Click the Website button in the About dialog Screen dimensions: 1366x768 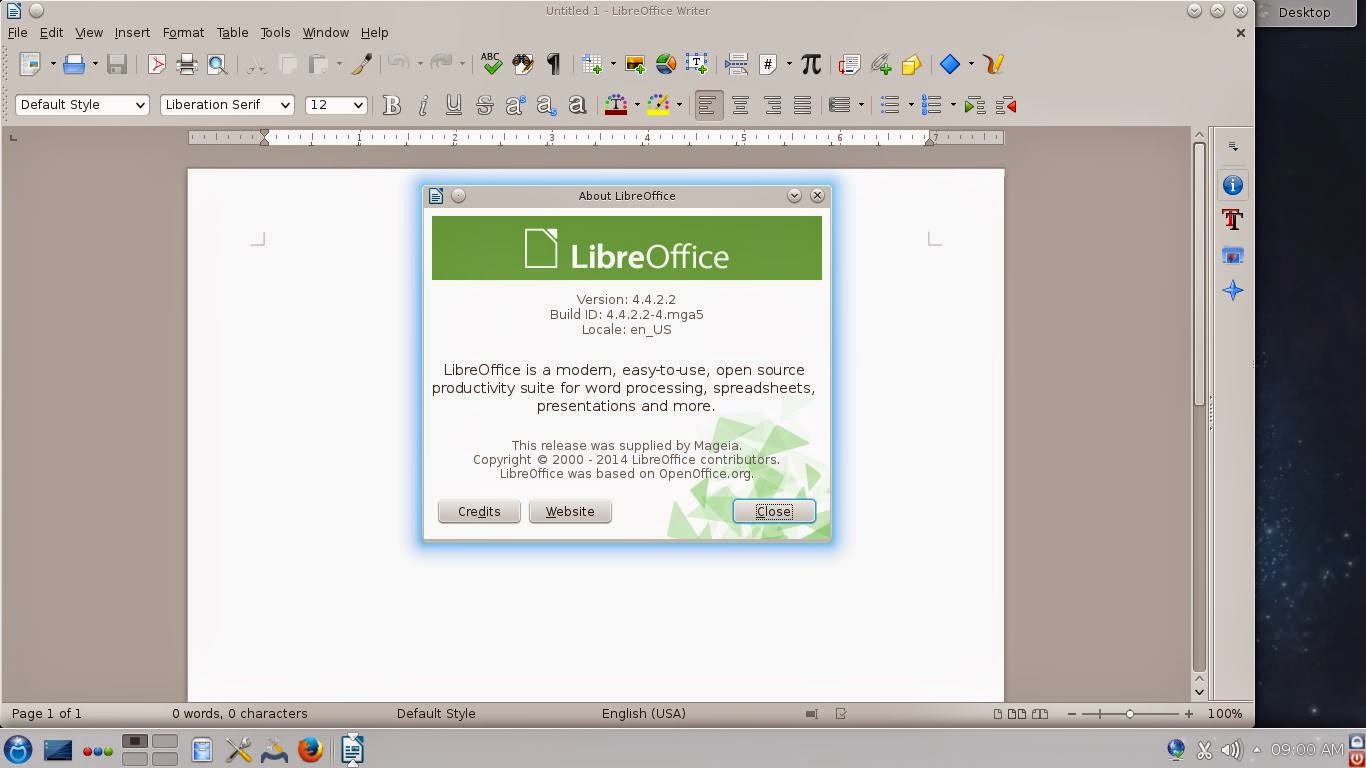point(570,511)
